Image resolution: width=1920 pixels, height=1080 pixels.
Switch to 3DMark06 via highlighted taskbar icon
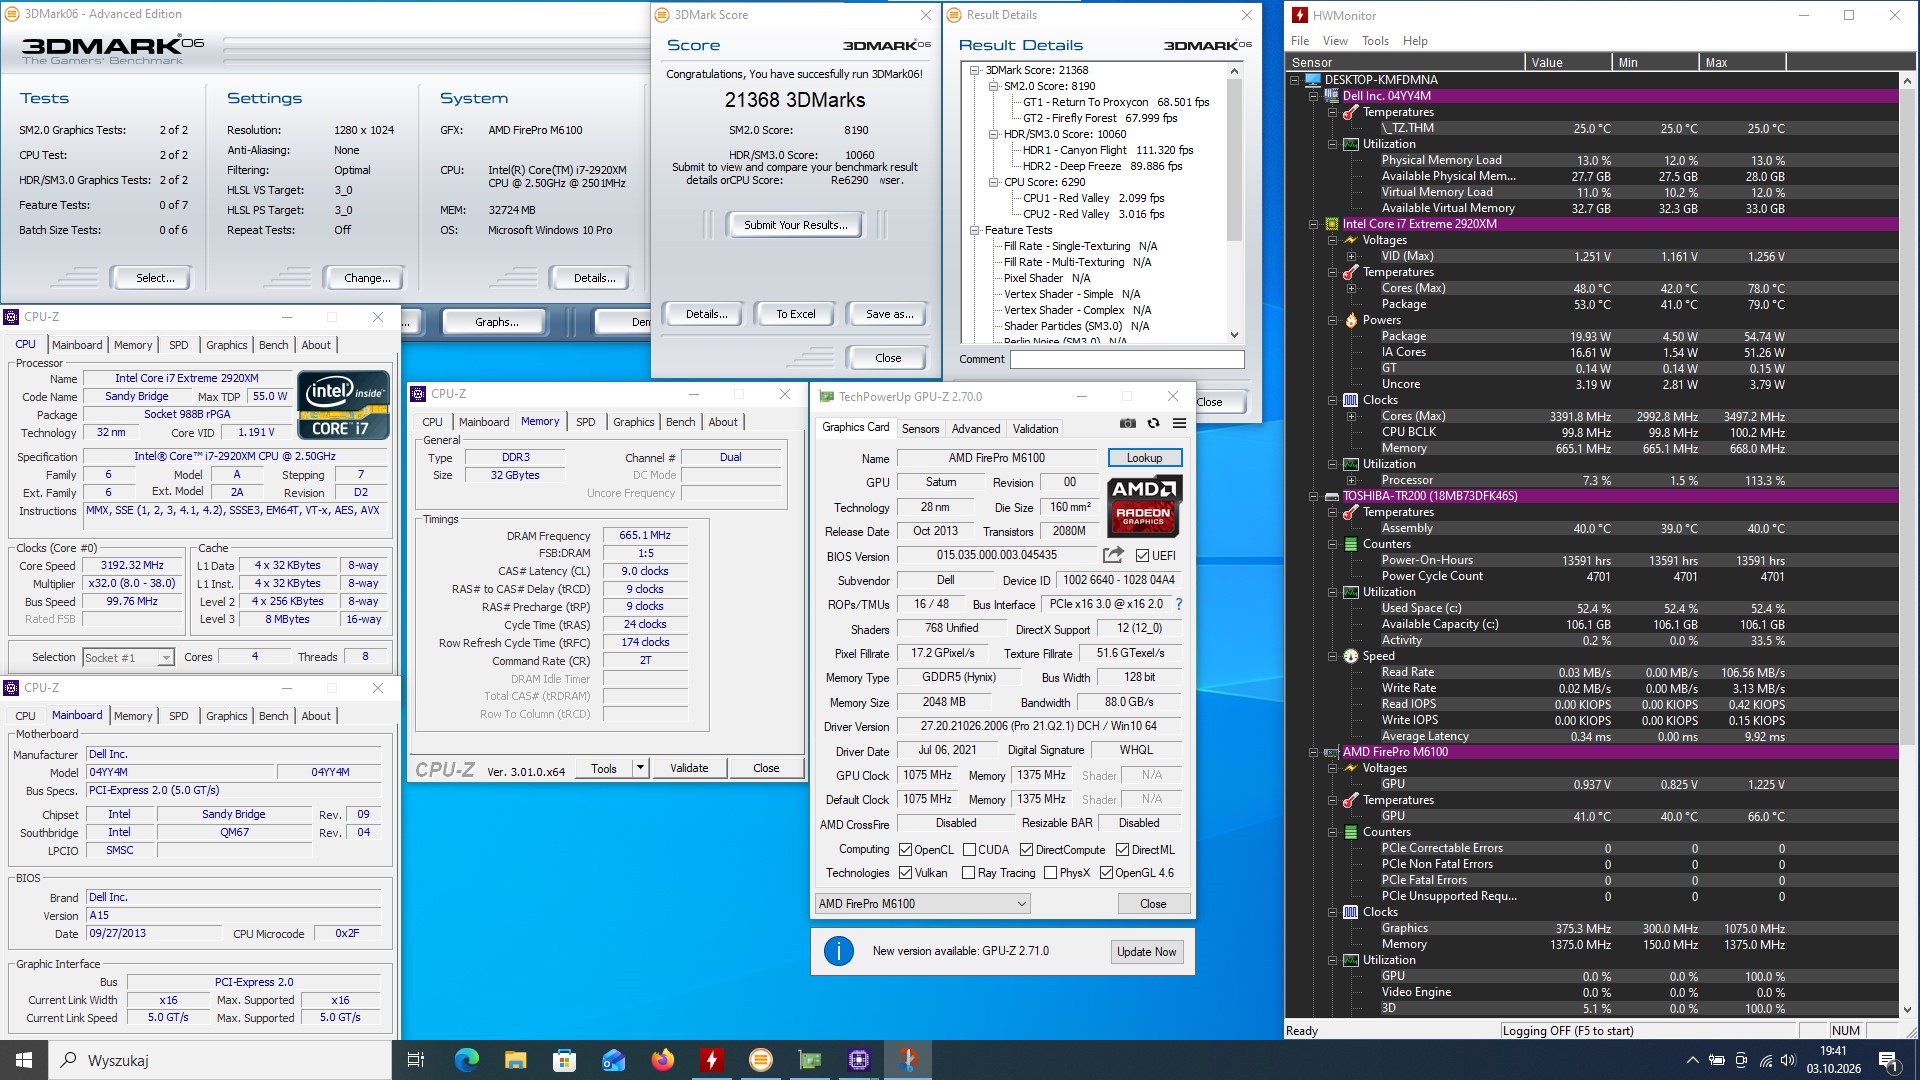[x=908, y=1060]
